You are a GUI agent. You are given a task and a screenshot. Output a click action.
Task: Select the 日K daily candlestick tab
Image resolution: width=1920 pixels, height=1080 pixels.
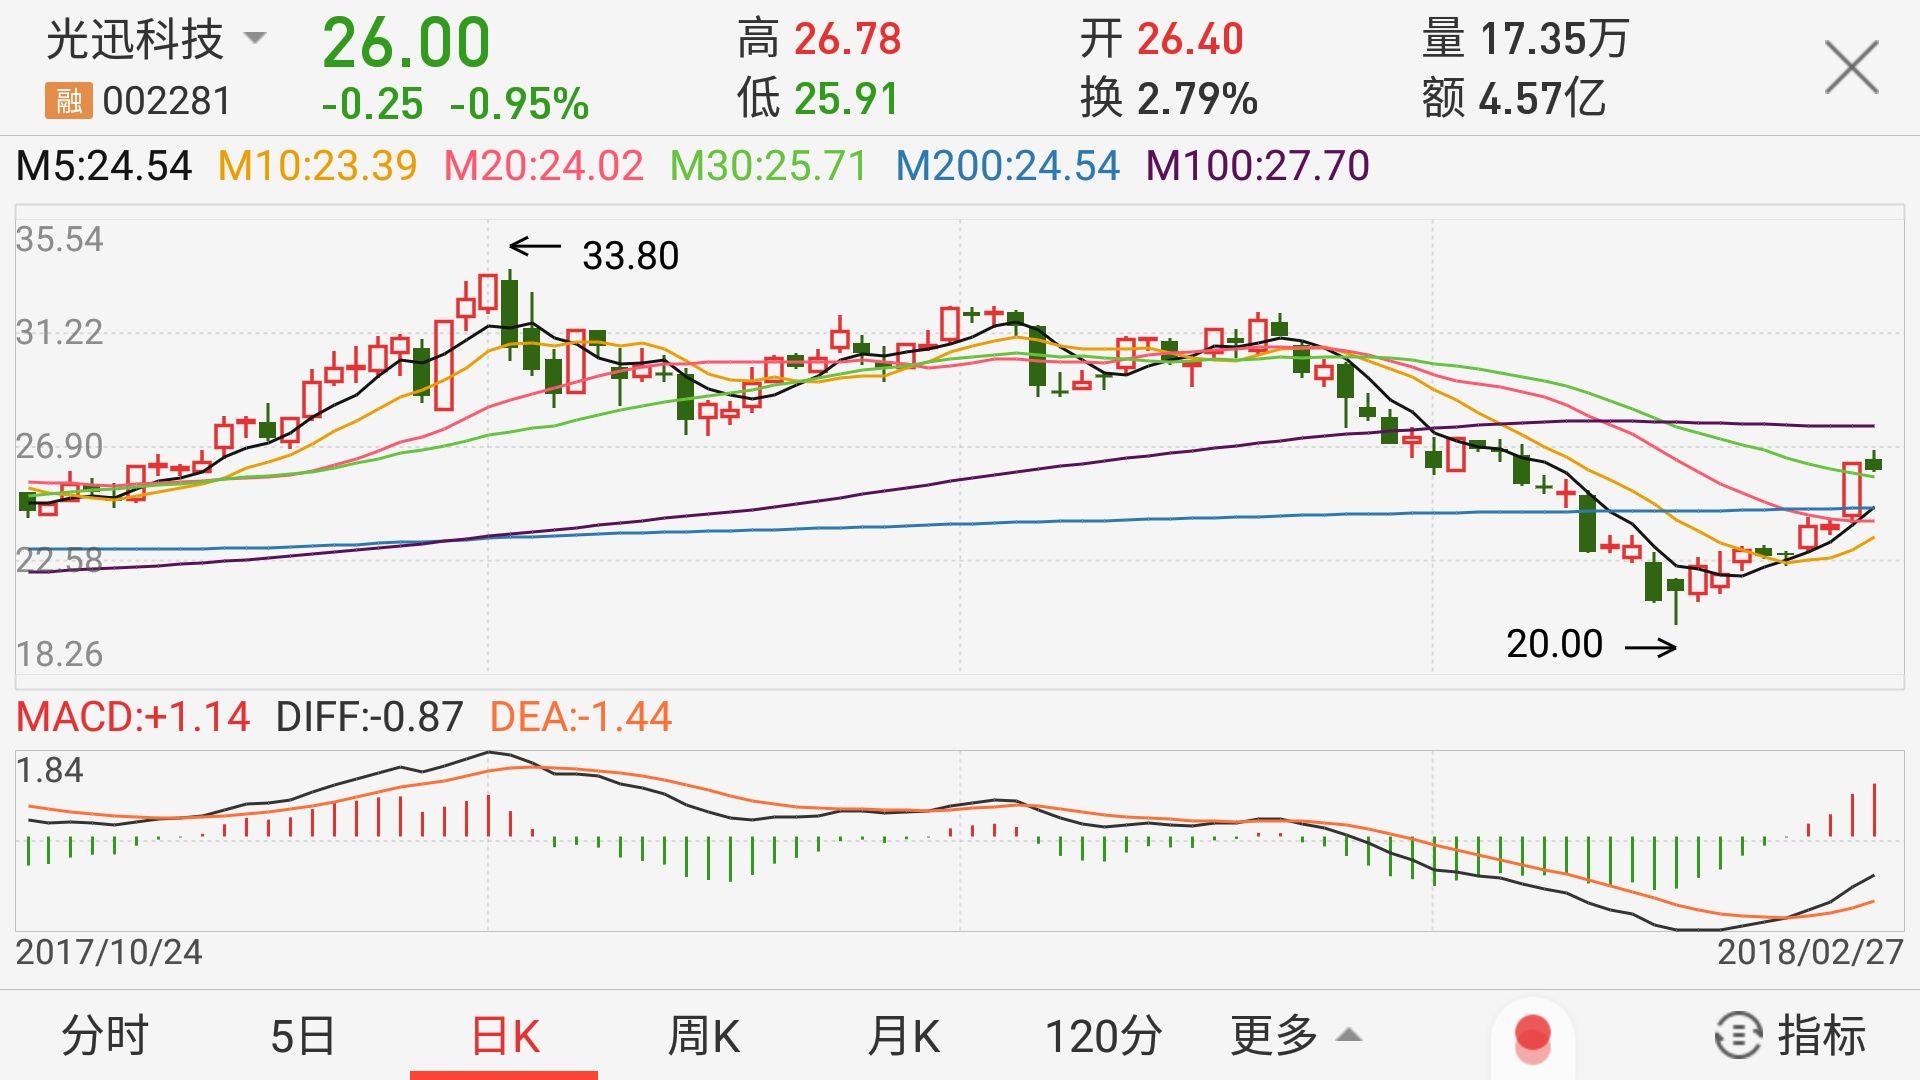pyautogui.click(x=505, y=1035)
